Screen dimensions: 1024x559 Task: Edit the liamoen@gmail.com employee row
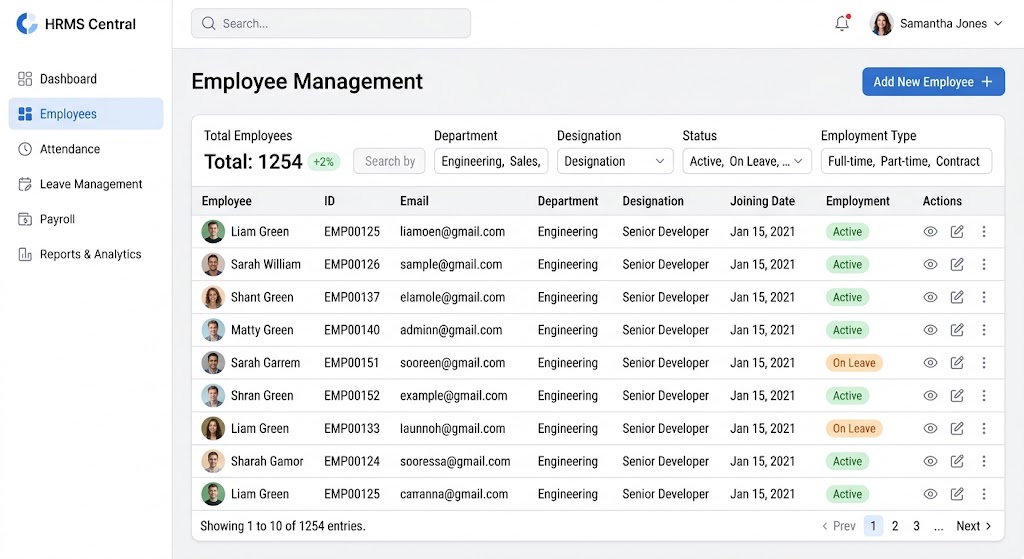pyautogui.click(x=957, y=231)
